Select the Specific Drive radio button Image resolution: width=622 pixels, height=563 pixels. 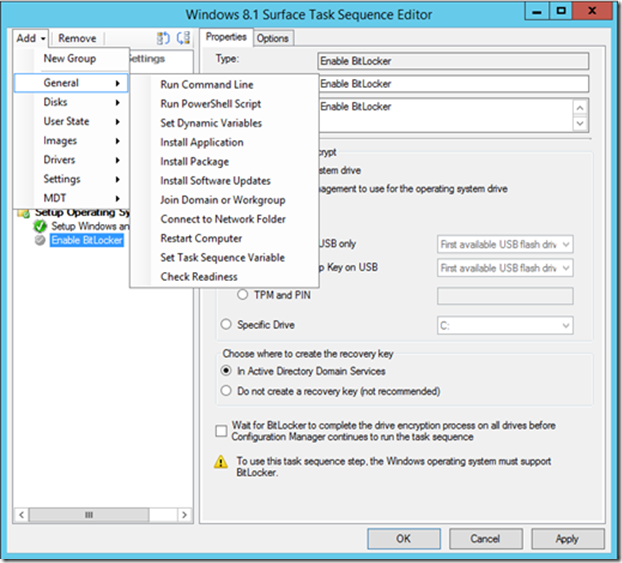[226, 324]
